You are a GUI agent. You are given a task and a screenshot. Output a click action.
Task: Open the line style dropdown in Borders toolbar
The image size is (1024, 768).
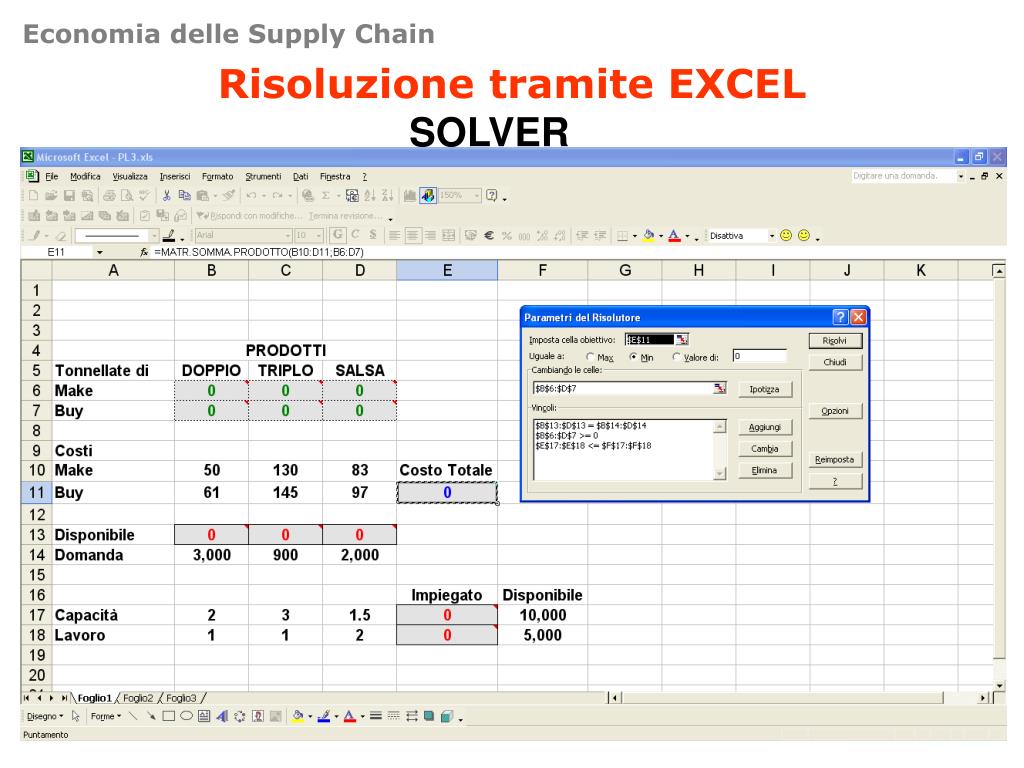[154, 235]
